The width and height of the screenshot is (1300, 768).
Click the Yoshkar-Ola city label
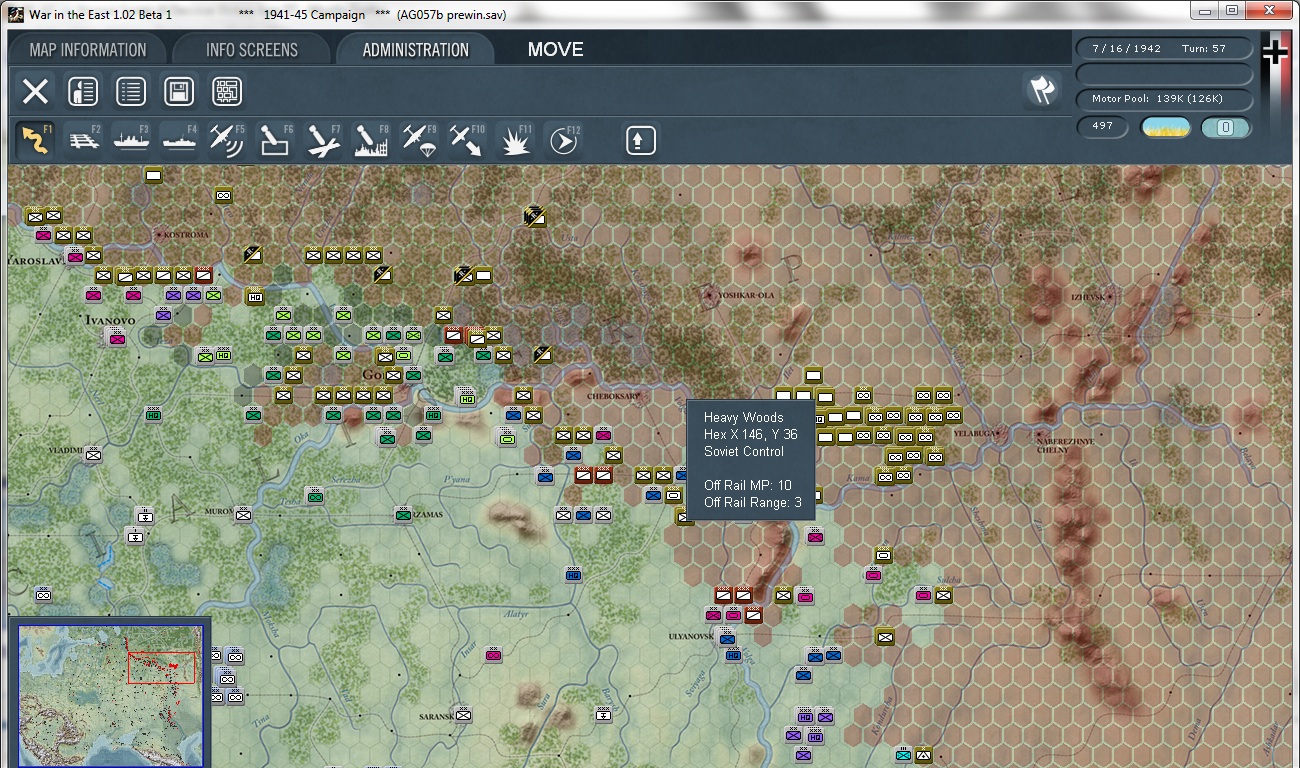[x=746, y=296]
